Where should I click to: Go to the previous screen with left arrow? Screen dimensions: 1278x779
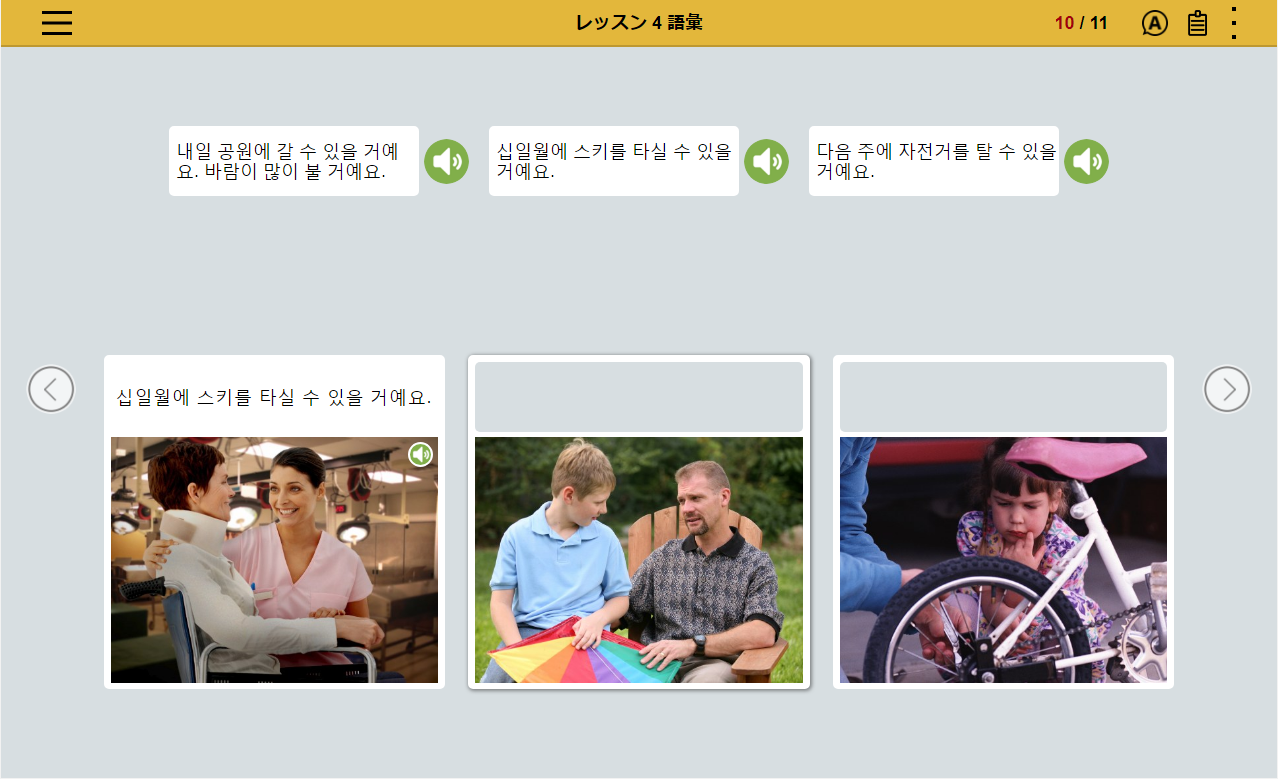point(51,389)
